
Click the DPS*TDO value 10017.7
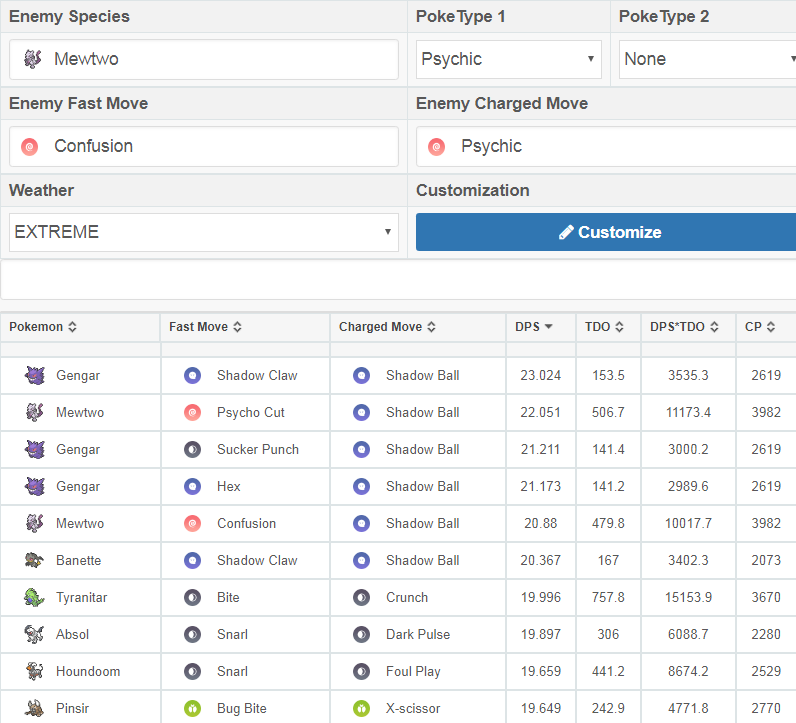tap(688, 523)
